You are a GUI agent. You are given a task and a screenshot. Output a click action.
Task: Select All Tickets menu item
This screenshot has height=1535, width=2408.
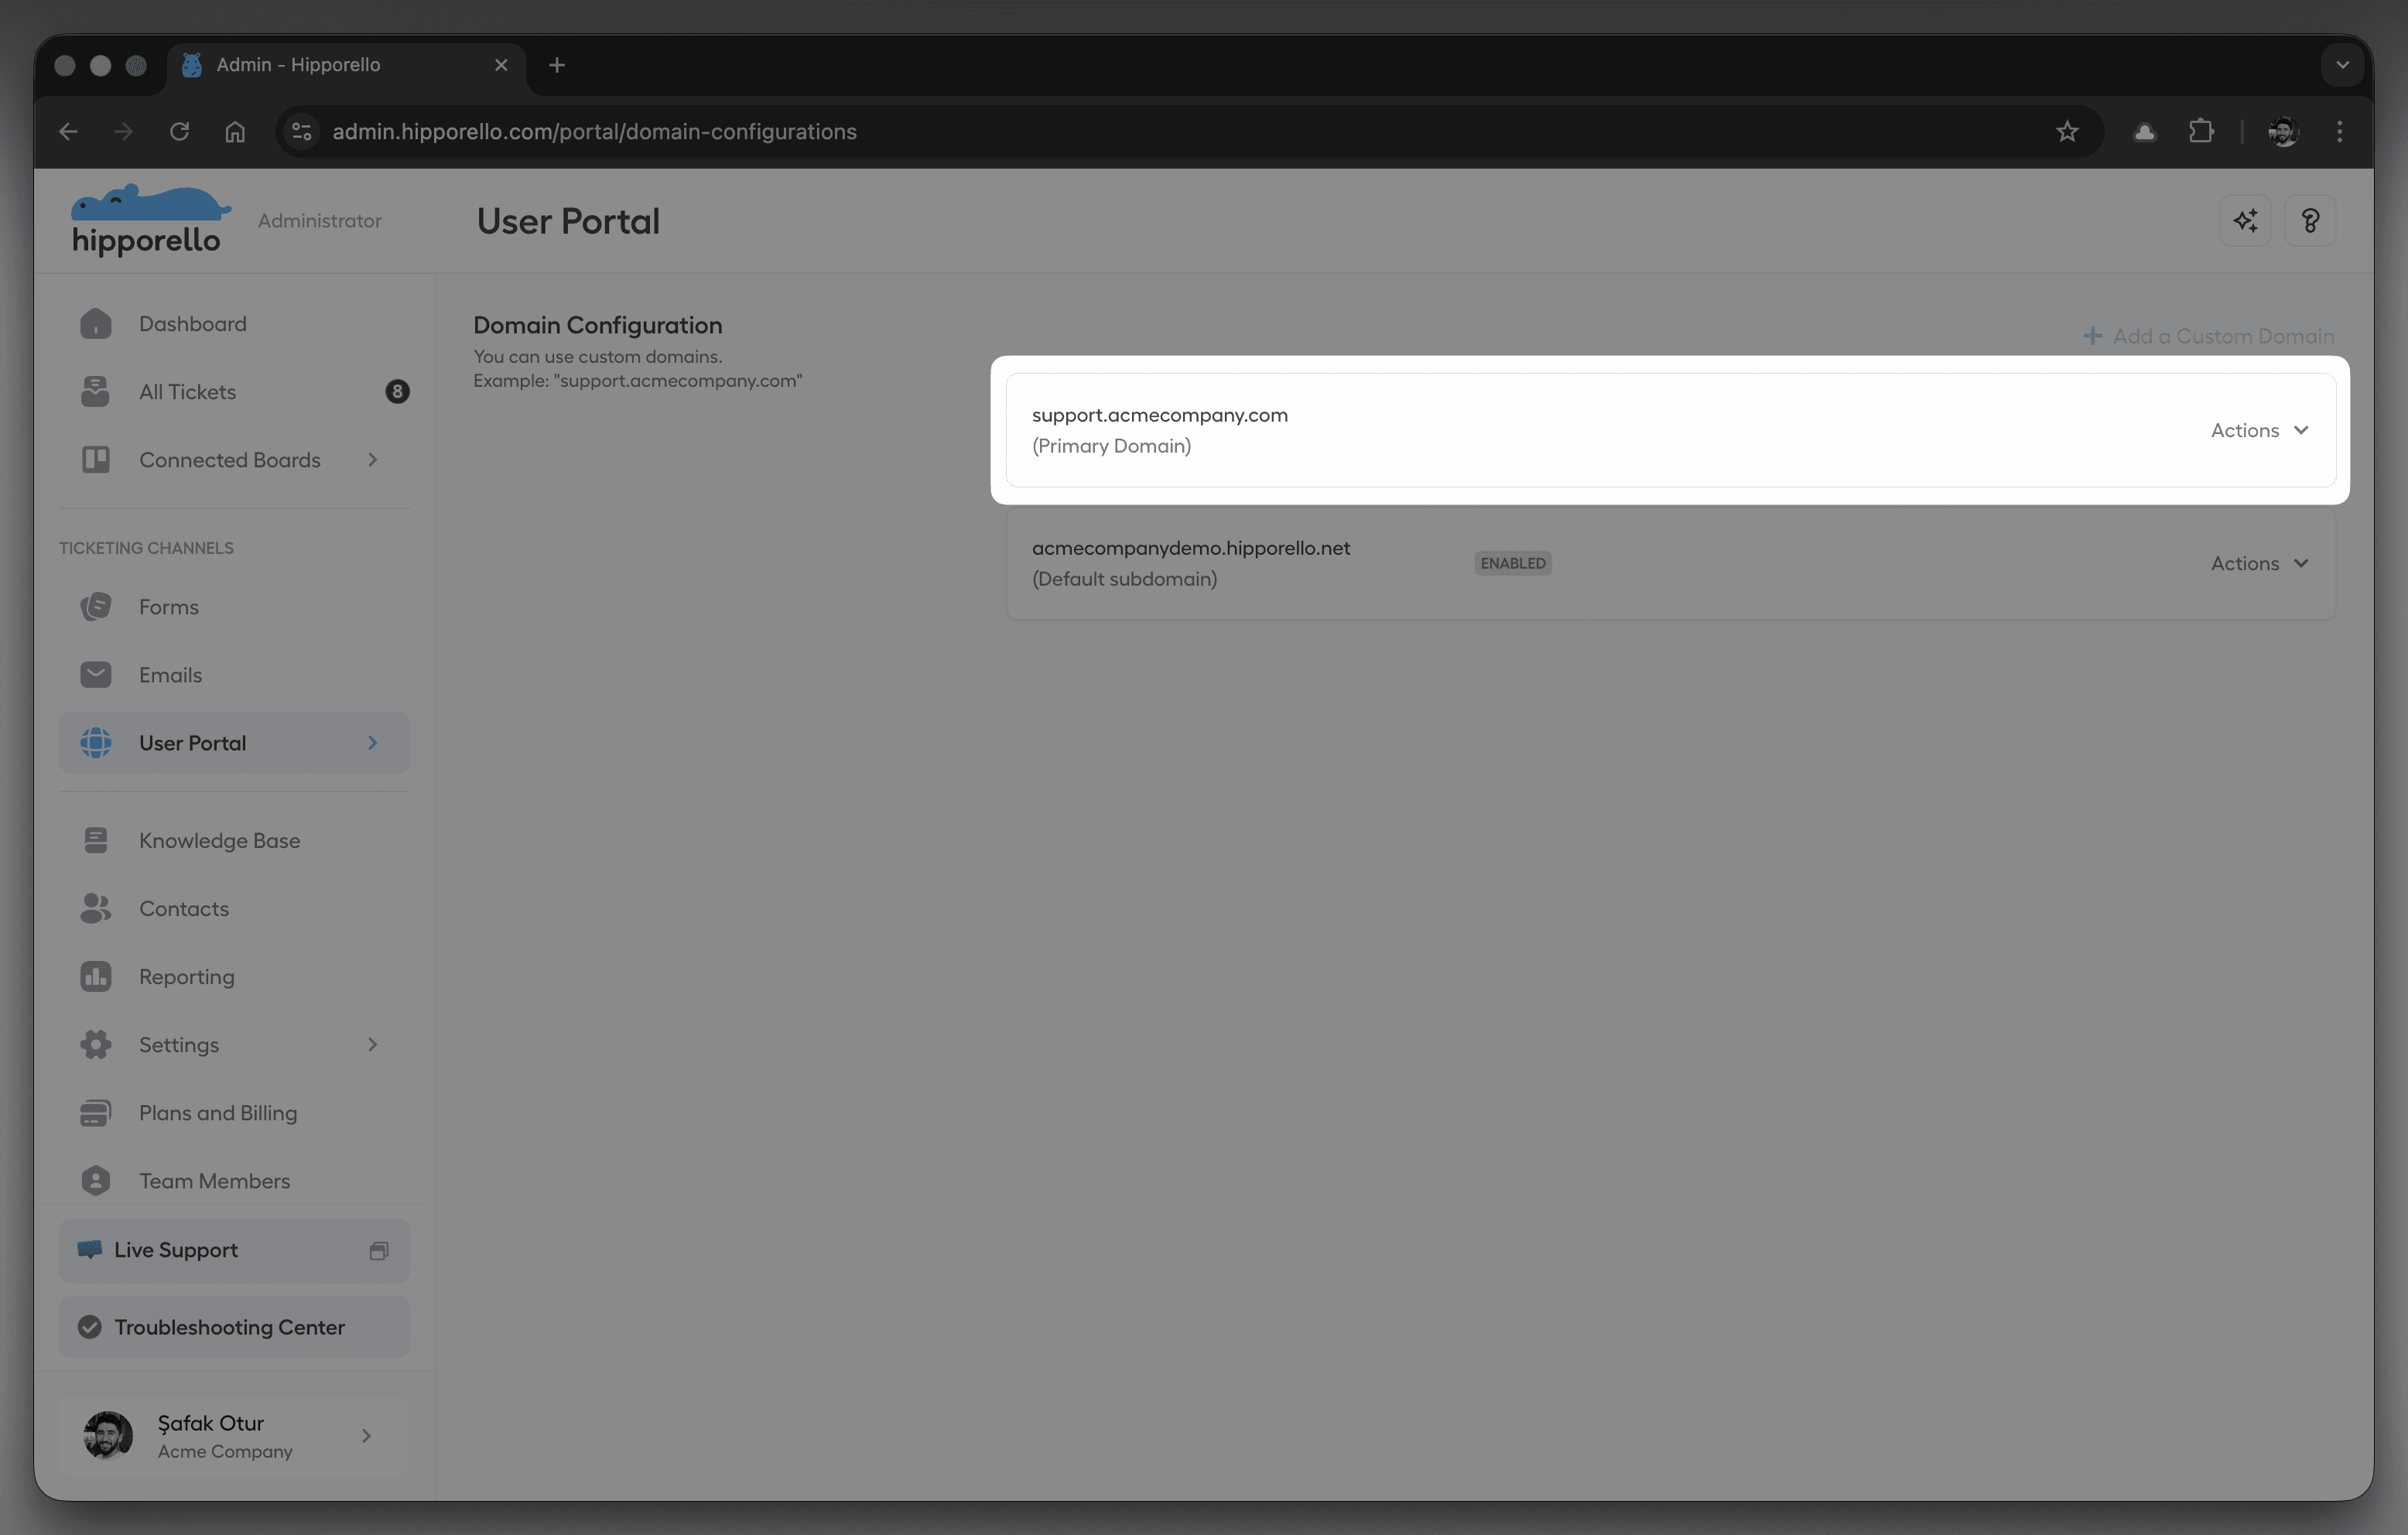(x=188, y=392)
